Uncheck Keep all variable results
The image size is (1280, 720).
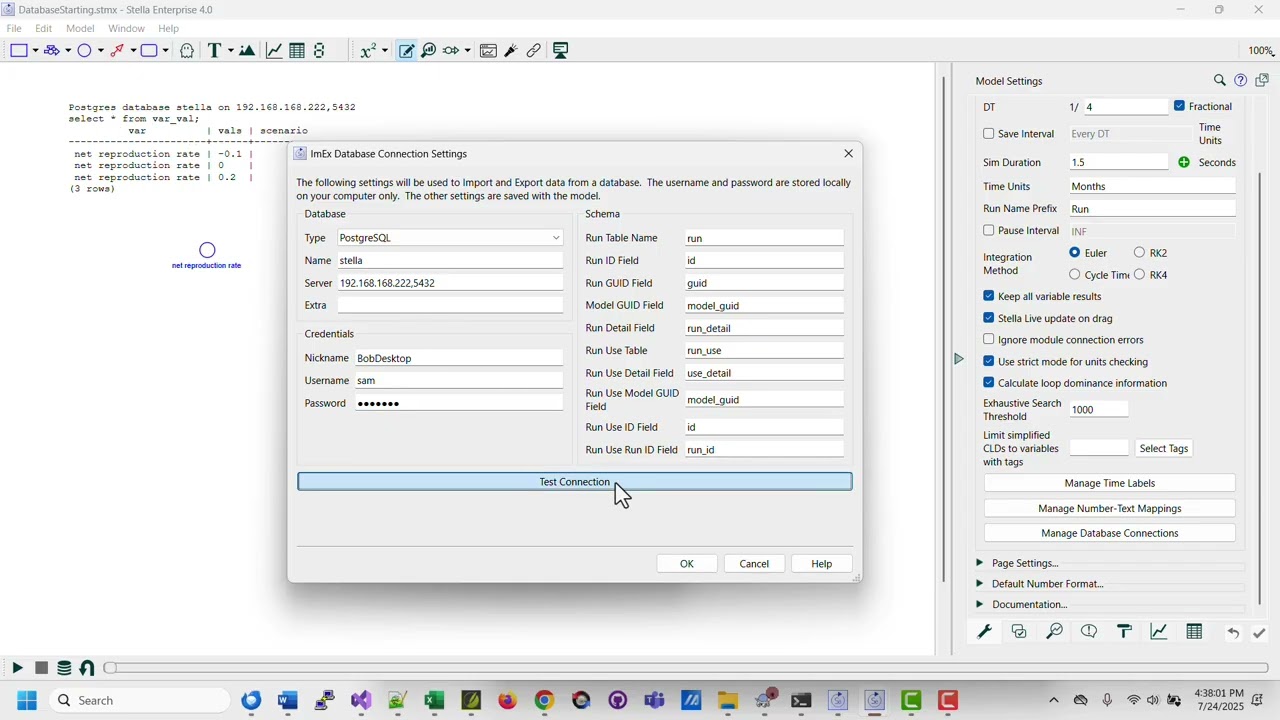point(989,296)
